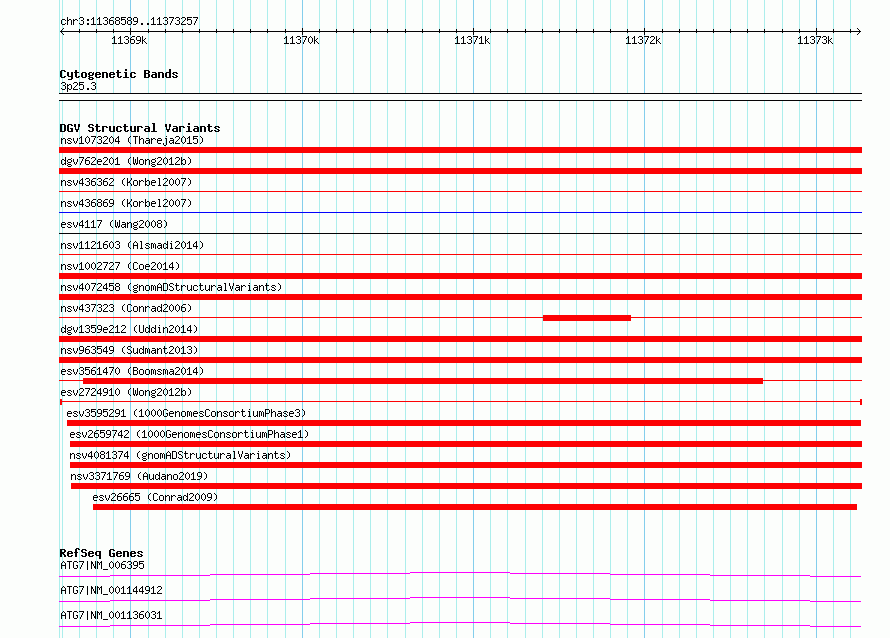The width and height of the screenshot is (890, 638).
Task: Select the esv4117 (Wang2008) variant label
Action: click(113, 224)
